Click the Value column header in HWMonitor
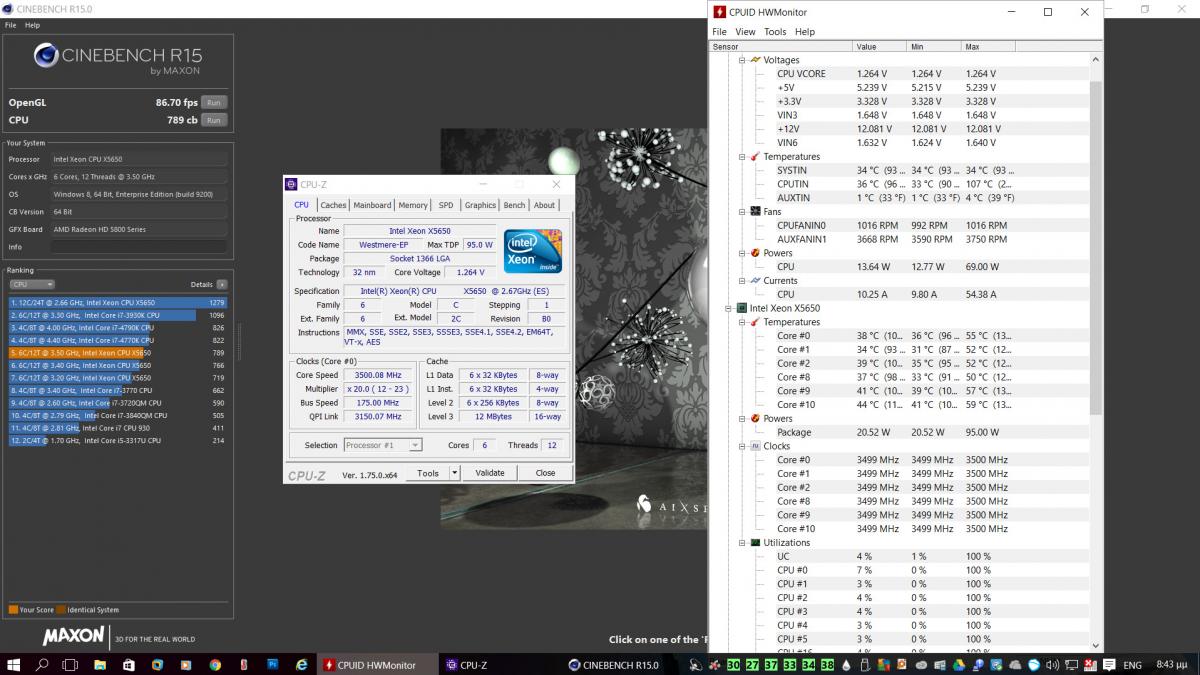 [x=879, y=47]
